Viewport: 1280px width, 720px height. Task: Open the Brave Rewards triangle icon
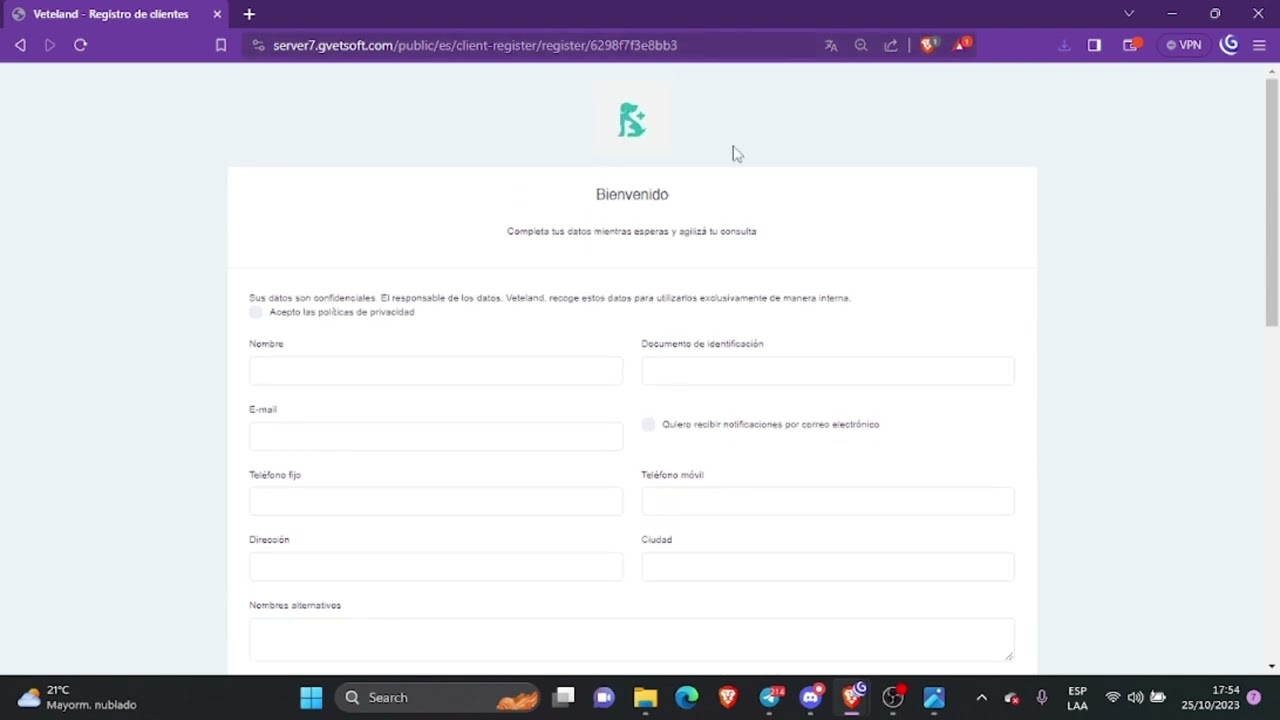pos(962,45)
